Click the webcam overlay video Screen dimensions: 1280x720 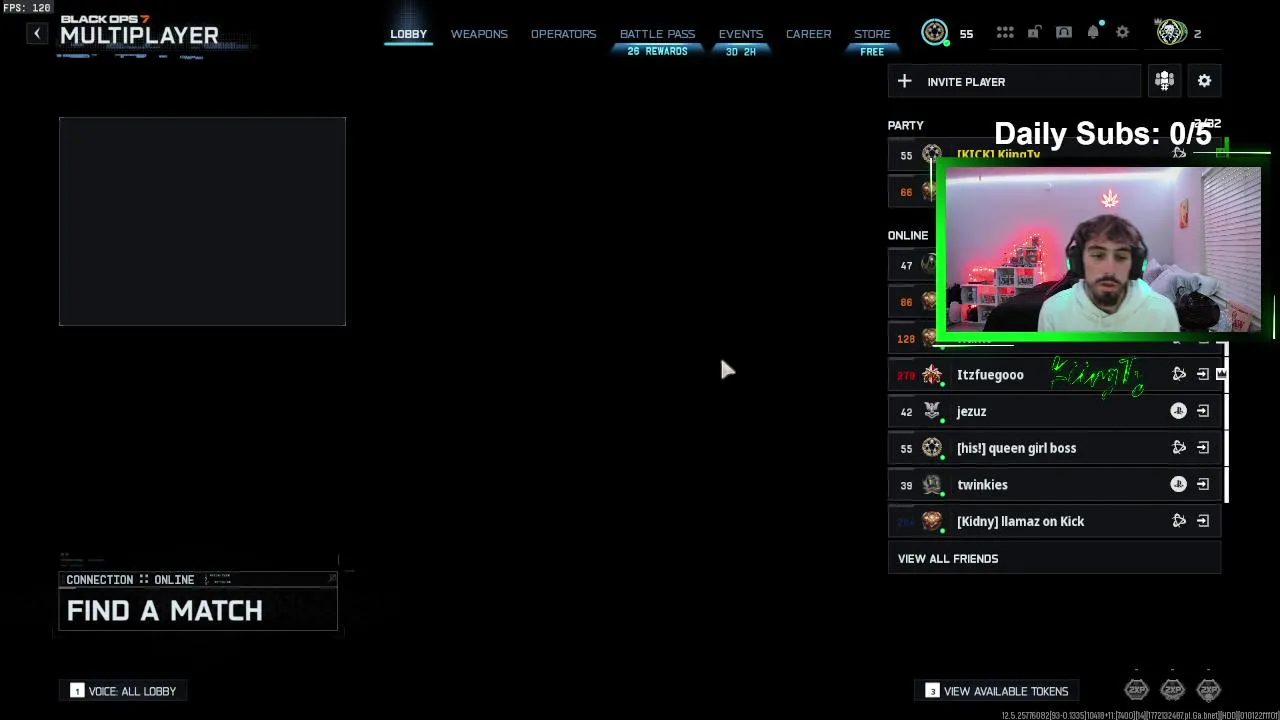pos(1103,249)
